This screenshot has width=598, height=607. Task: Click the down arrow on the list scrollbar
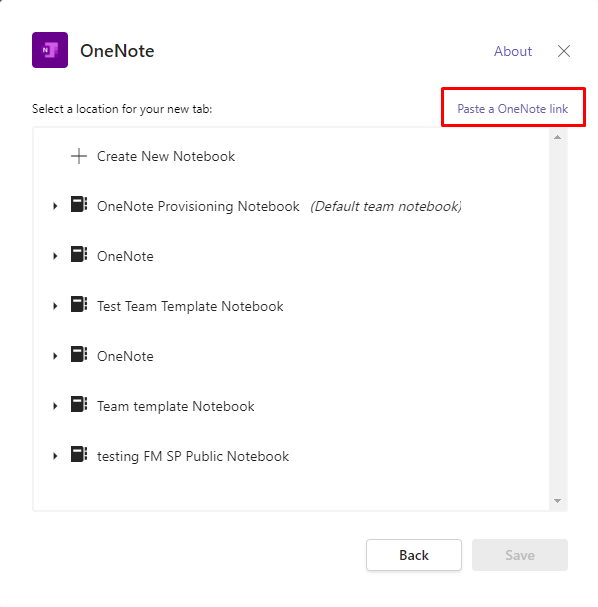[557, 501]
